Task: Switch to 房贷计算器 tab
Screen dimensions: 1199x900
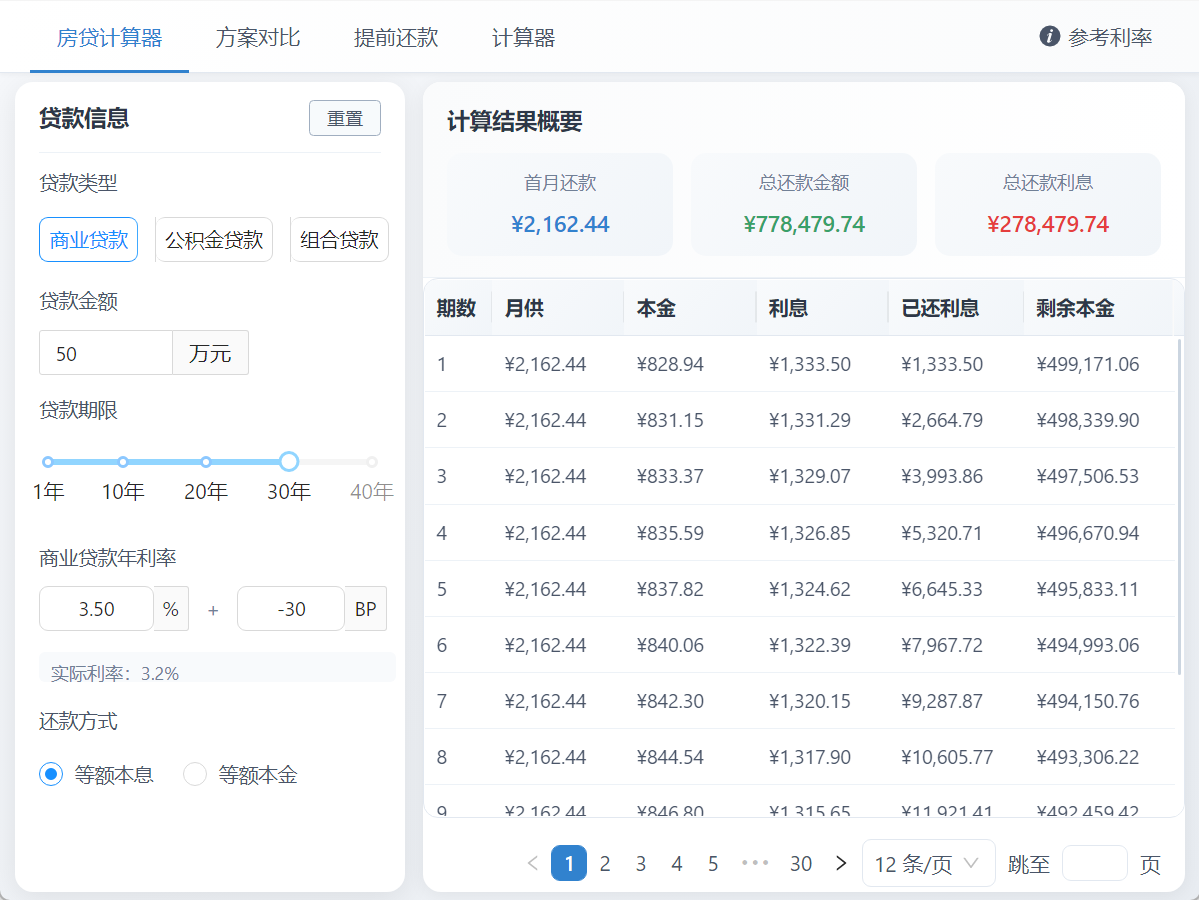Action: pos(109,37)
